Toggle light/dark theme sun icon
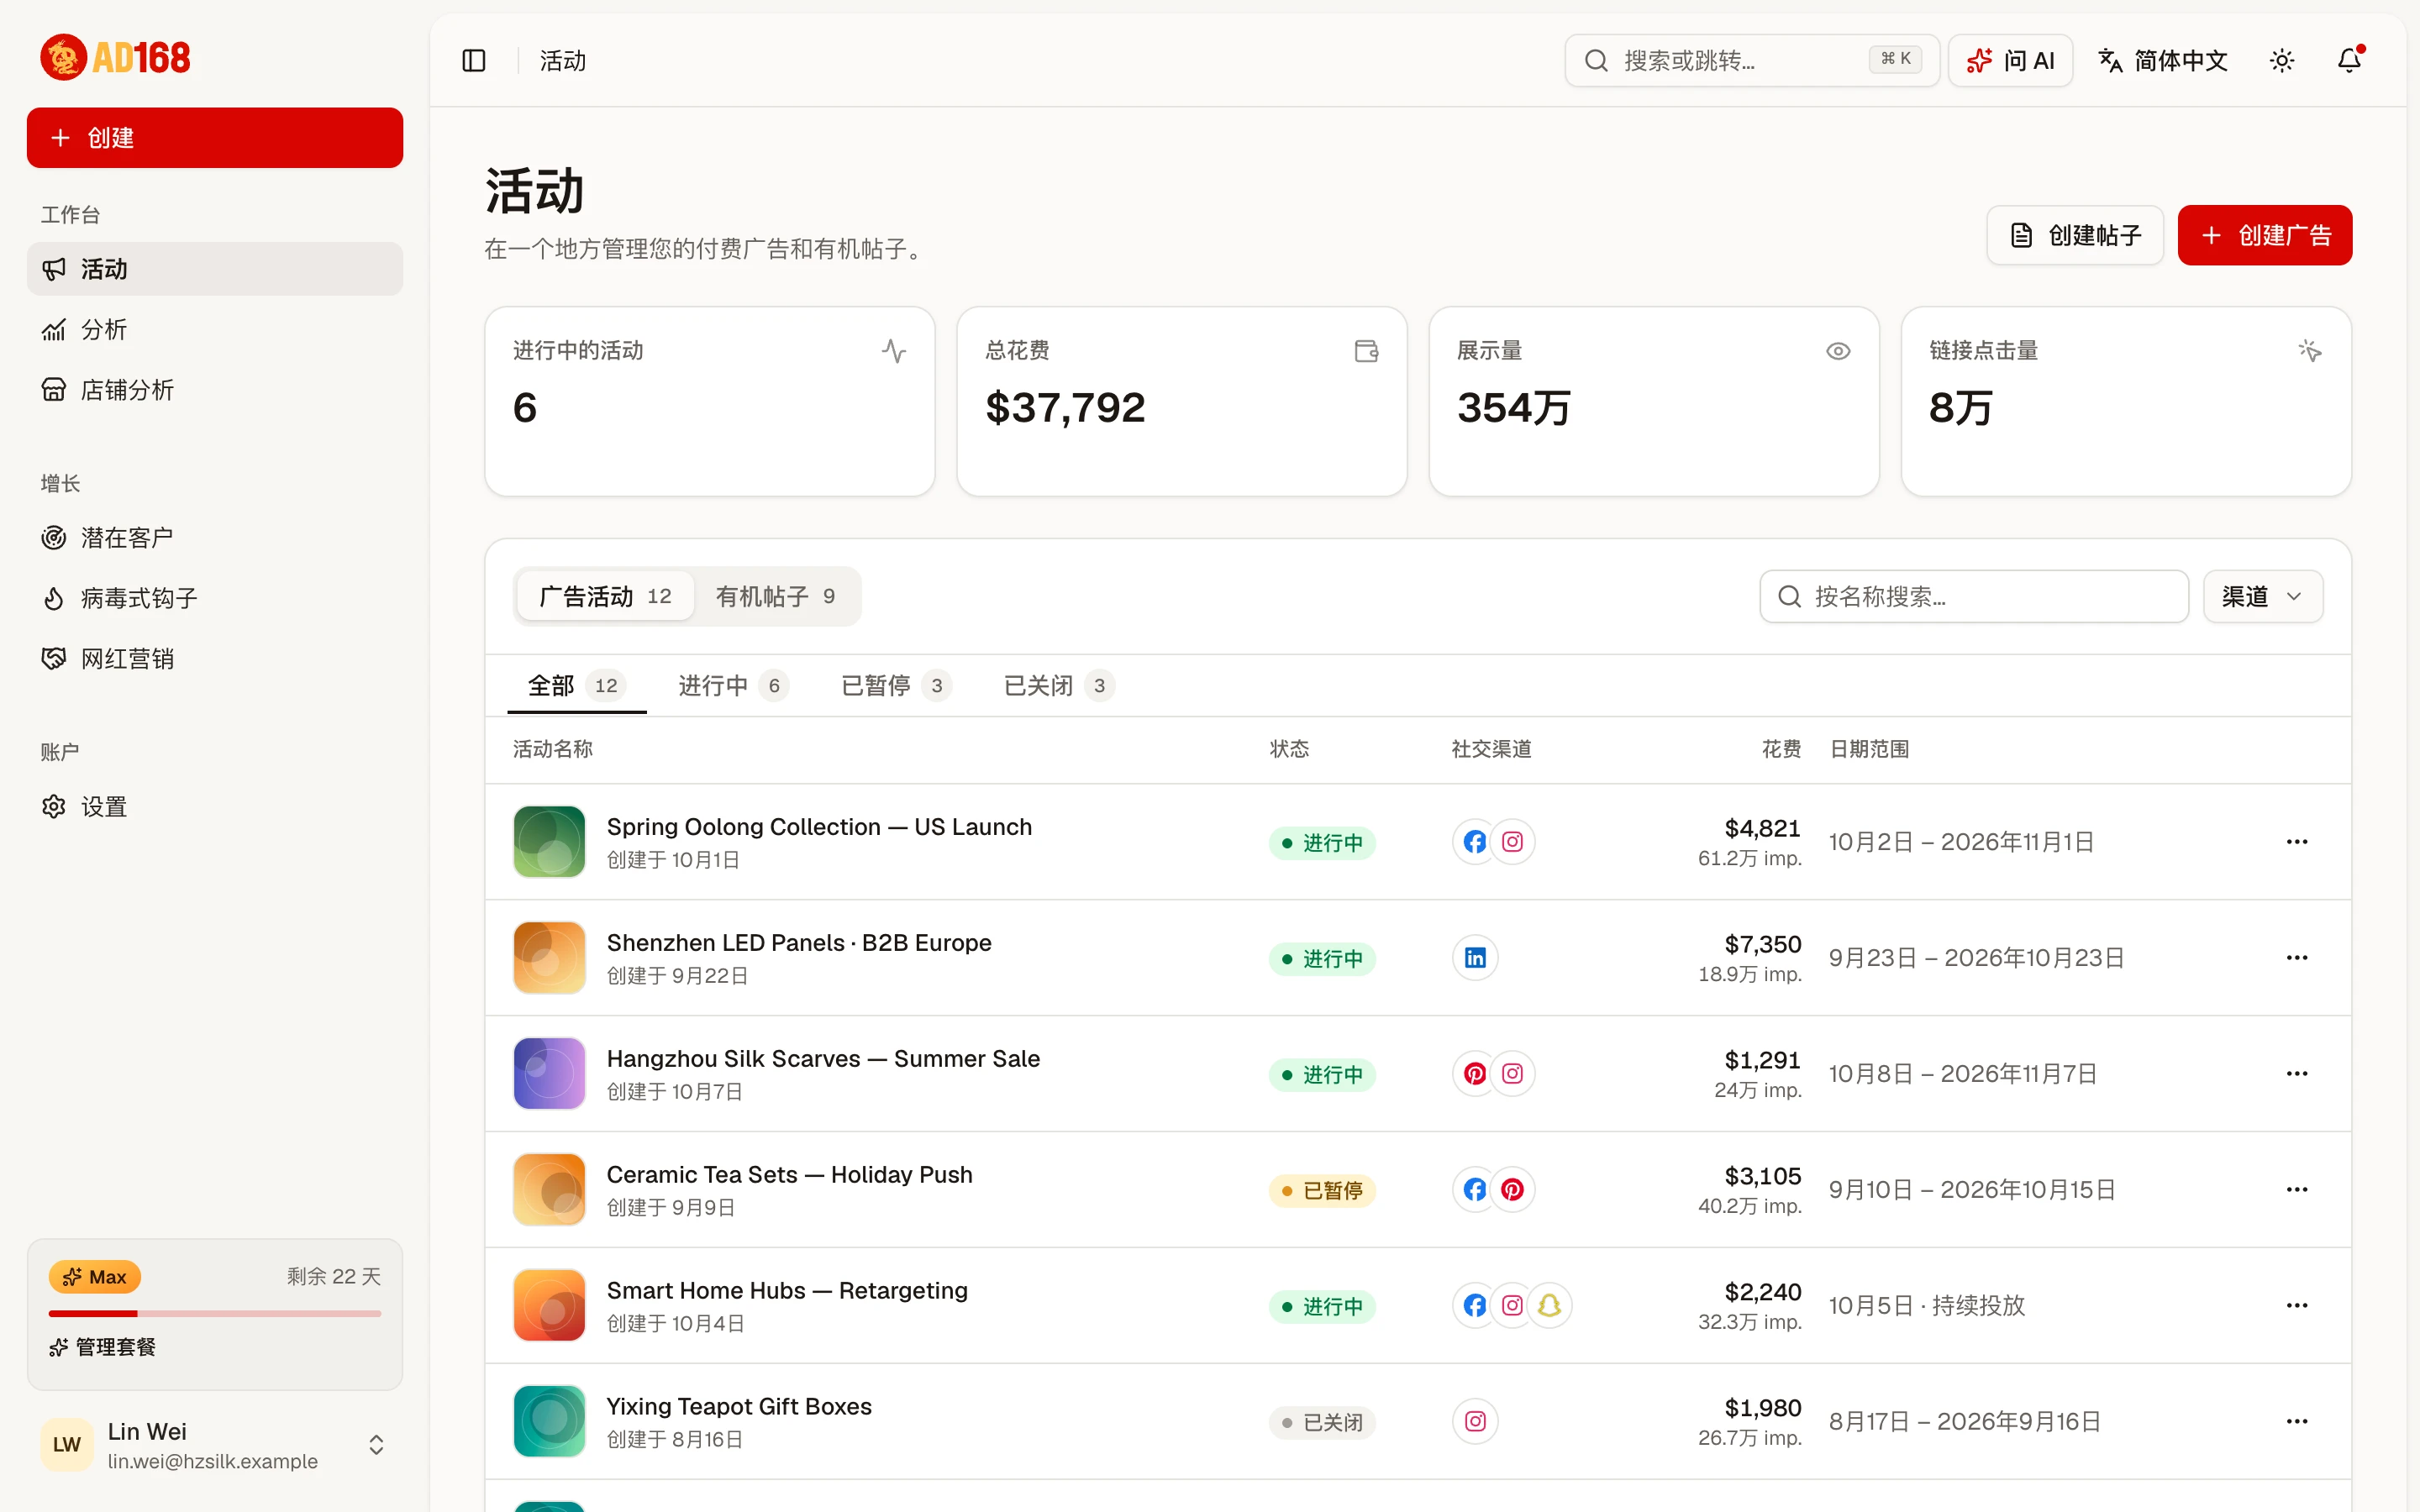Image resolution: width=2420 pixels, height=1512 pixels. [2282, 61]
